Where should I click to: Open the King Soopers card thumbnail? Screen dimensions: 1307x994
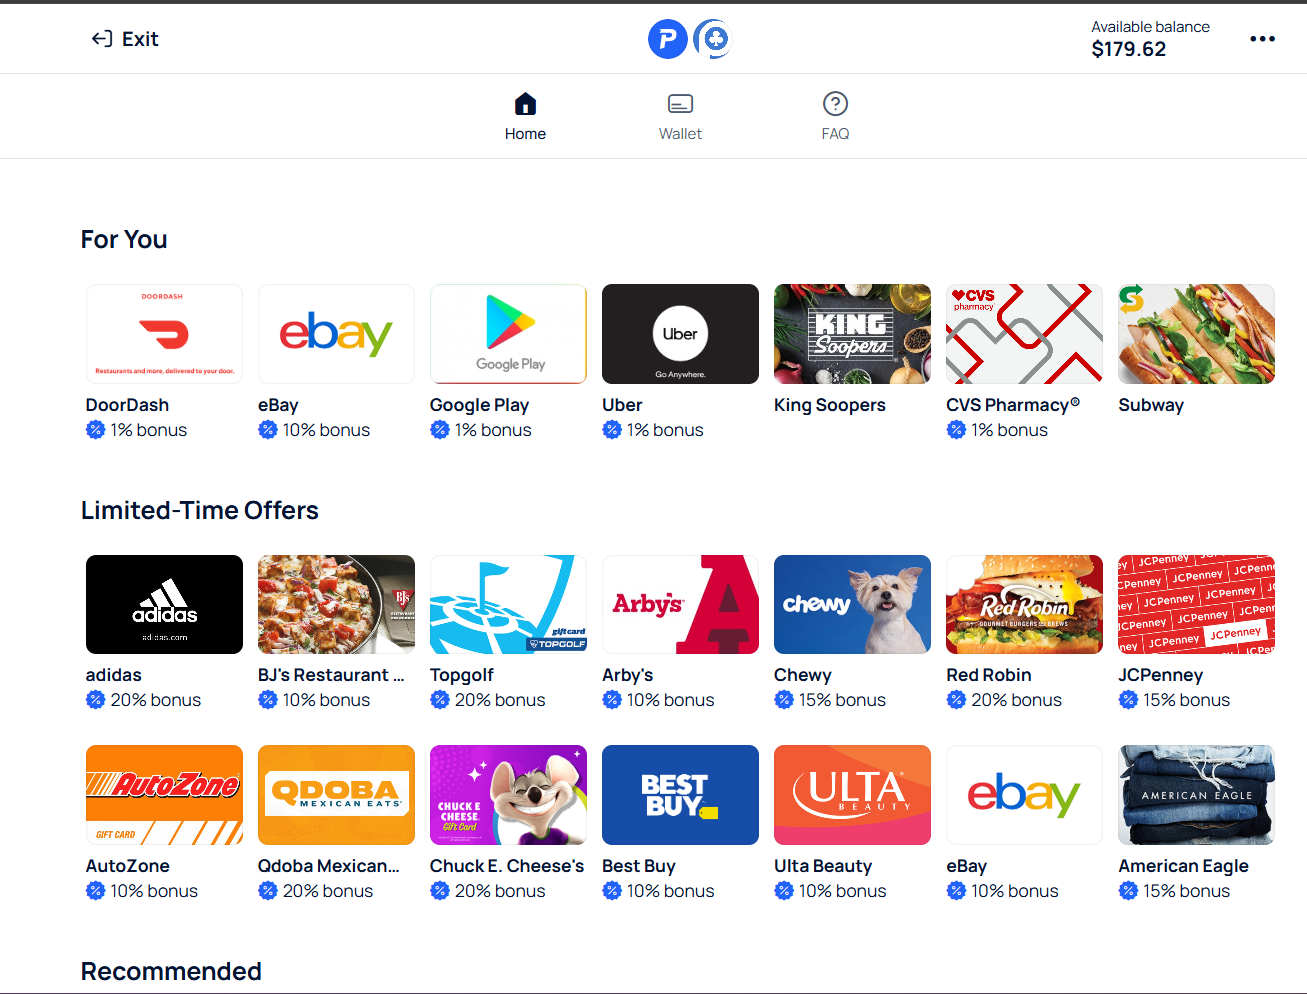[x=852, y=334]
